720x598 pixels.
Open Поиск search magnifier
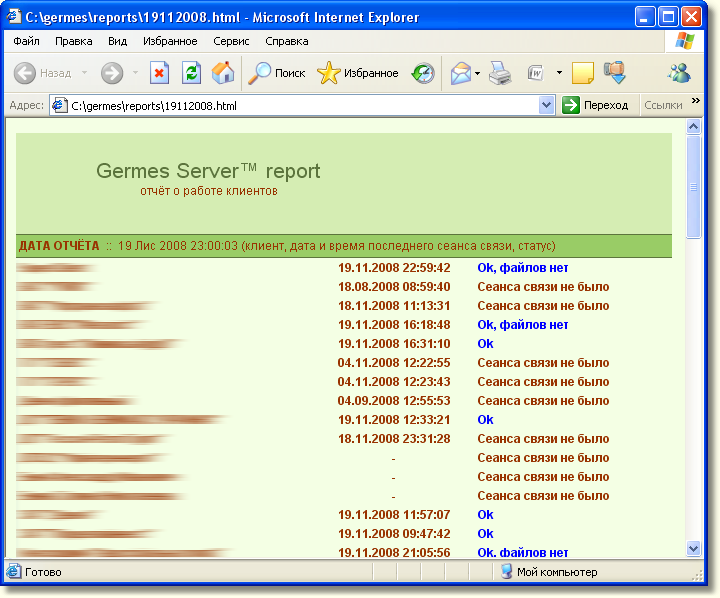[276, 73]
